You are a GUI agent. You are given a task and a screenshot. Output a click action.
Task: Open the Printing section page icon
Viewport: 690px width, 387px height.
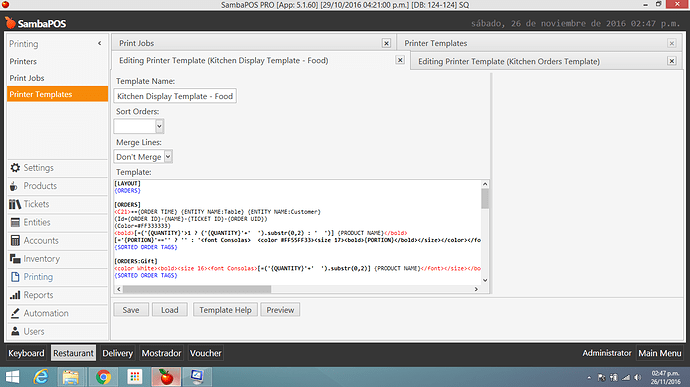click(x=15, y=277)
